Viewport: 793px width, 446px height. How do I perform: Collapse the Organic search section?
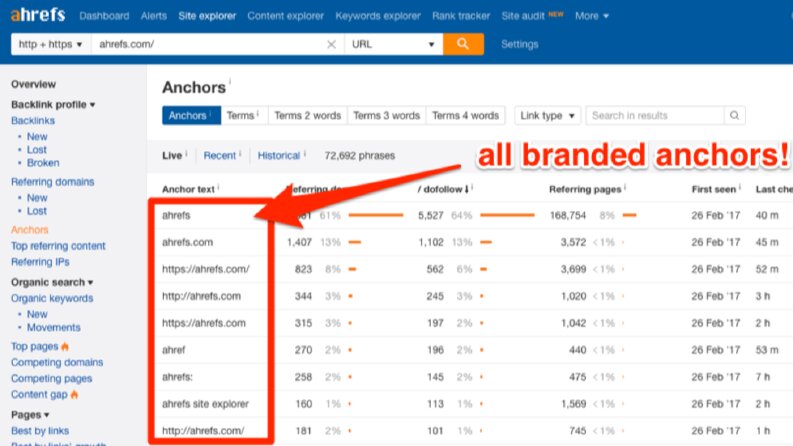(52, 282)
